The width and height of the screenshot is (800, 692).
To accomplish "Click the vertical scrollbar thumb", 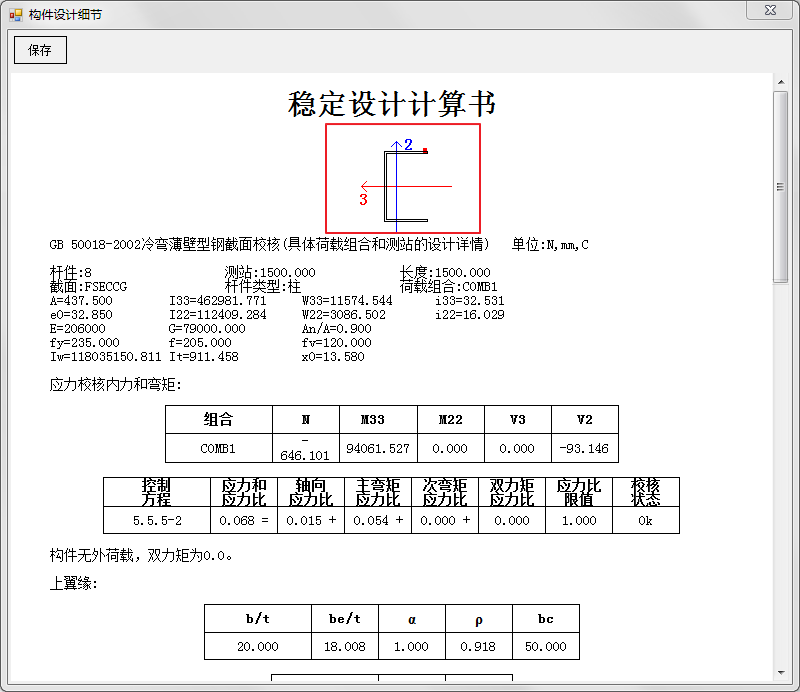I will click(780, 187).
